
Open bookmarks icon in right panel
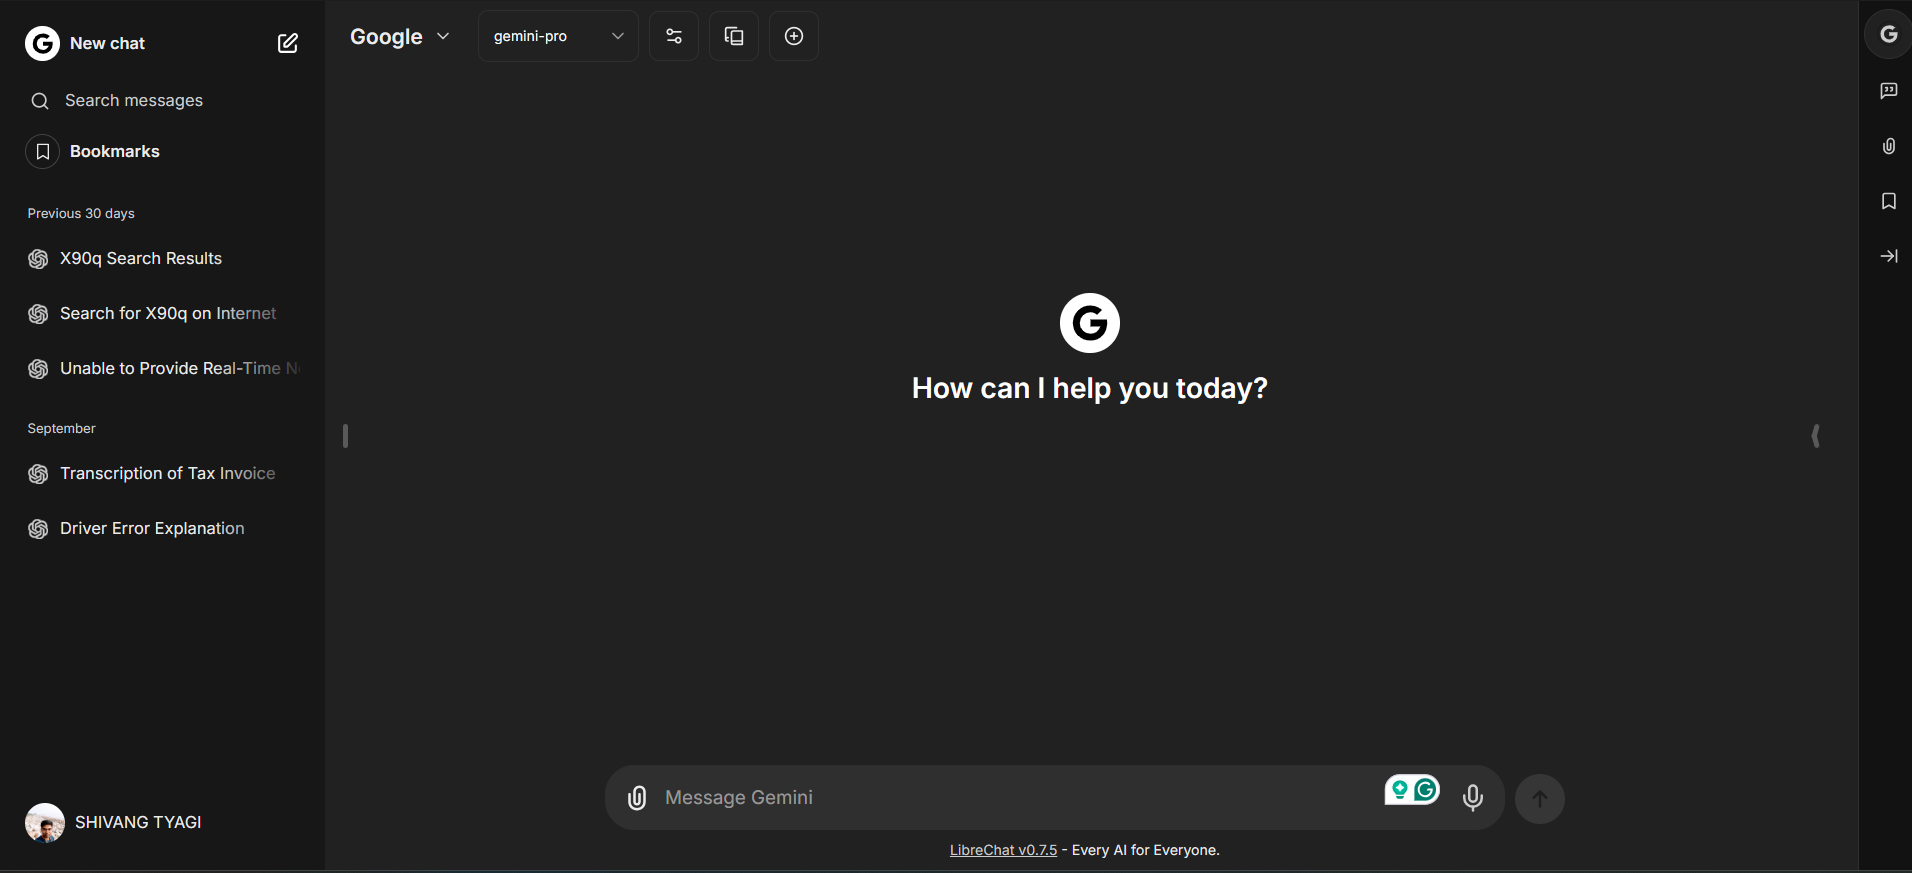click(x=1888, y=201)
